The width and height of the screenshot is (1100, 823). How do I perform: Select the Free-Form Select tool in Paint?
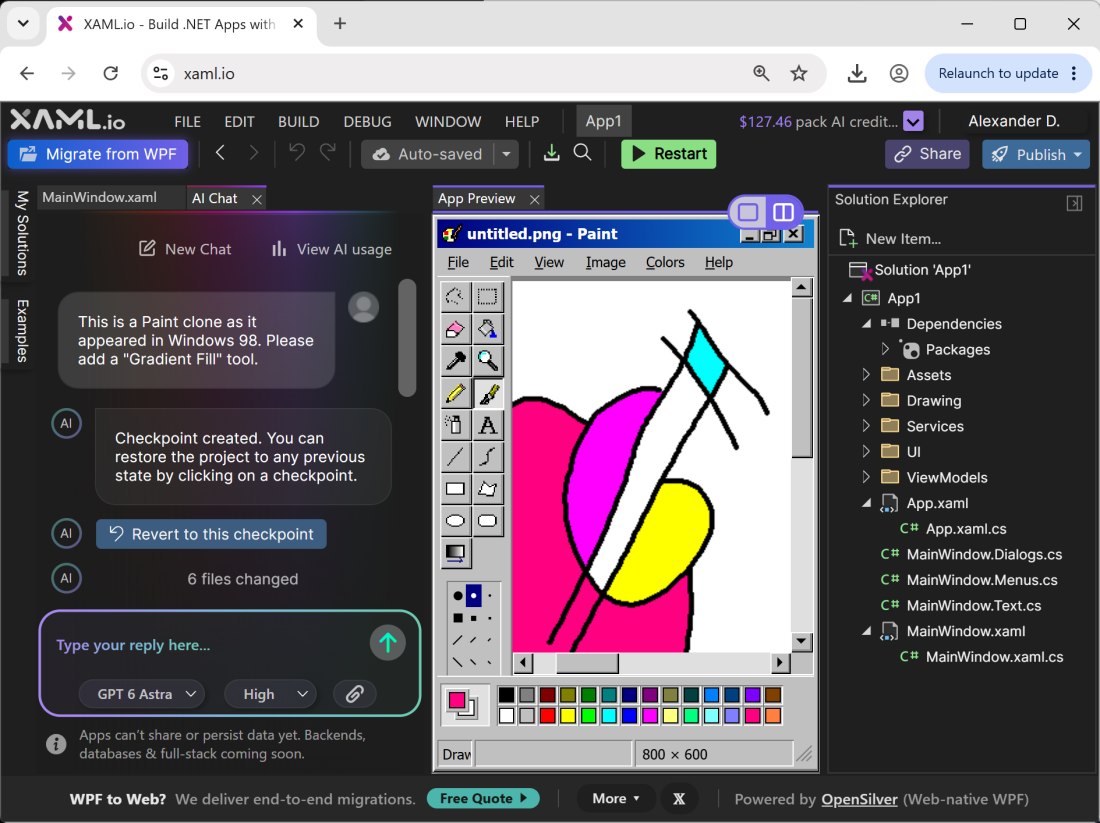(455, 297)
